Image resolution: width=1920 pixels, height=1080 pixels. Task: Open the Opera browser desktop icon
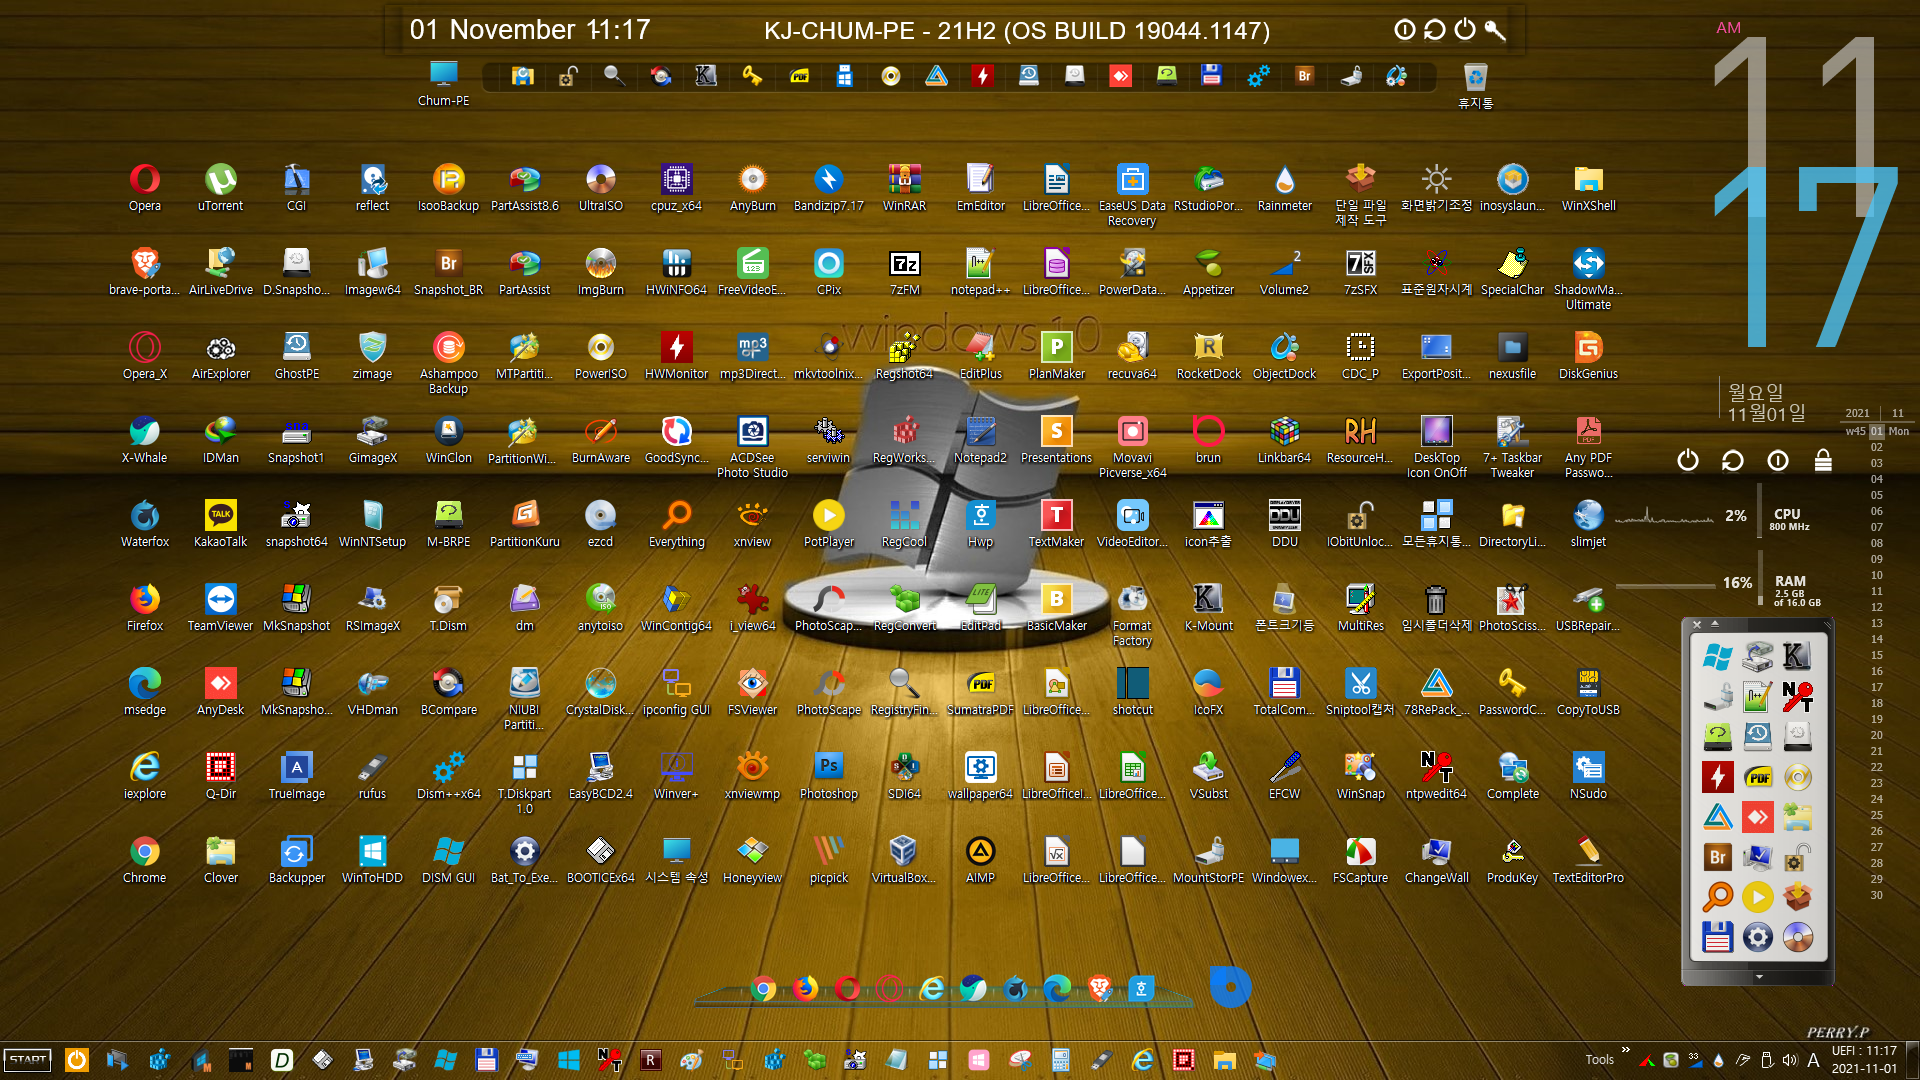144,187
